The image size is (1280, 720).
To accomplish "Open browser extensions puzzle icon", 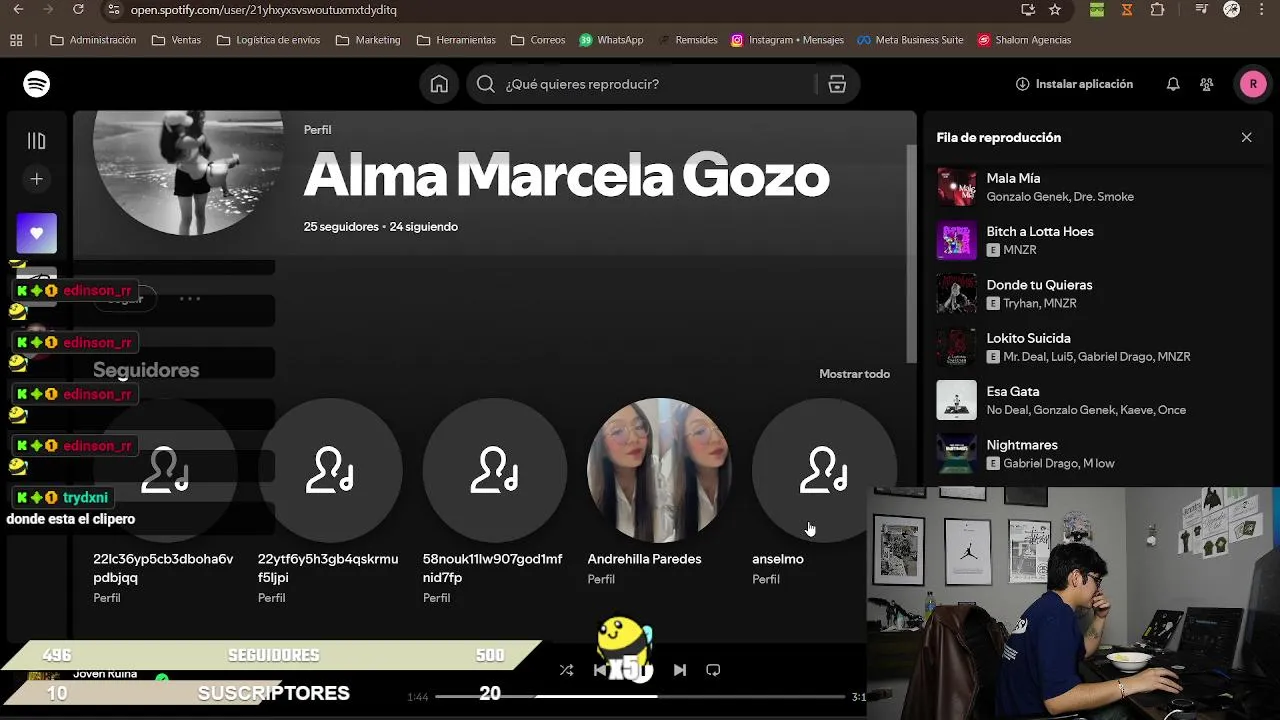I will click(x=1158, y=10).
